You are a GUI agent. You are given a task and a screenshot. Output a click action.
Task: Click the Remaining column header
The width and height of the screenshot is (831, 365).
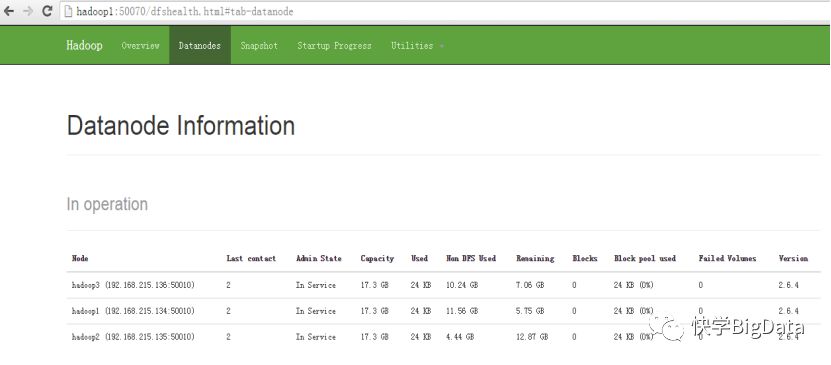click(535, 259)
